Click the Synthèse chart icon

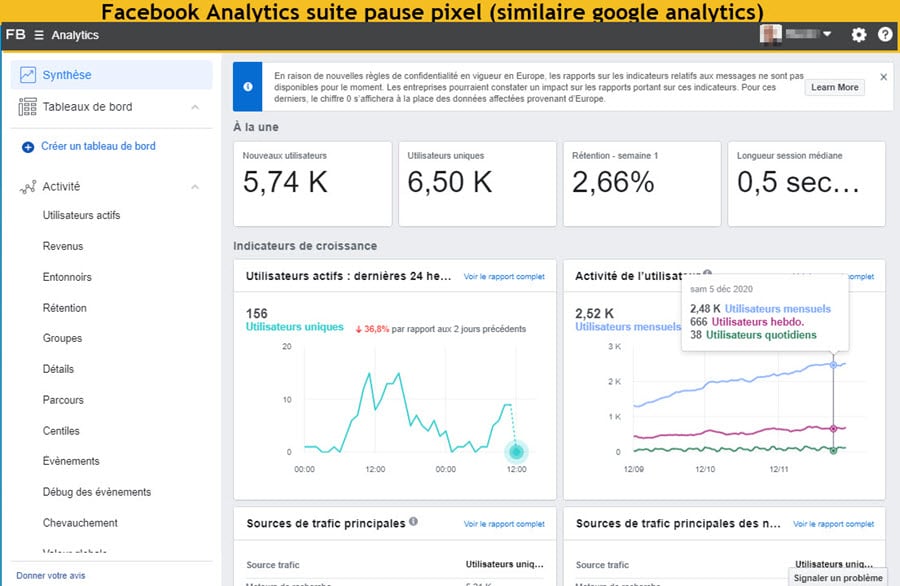(28, 75)
